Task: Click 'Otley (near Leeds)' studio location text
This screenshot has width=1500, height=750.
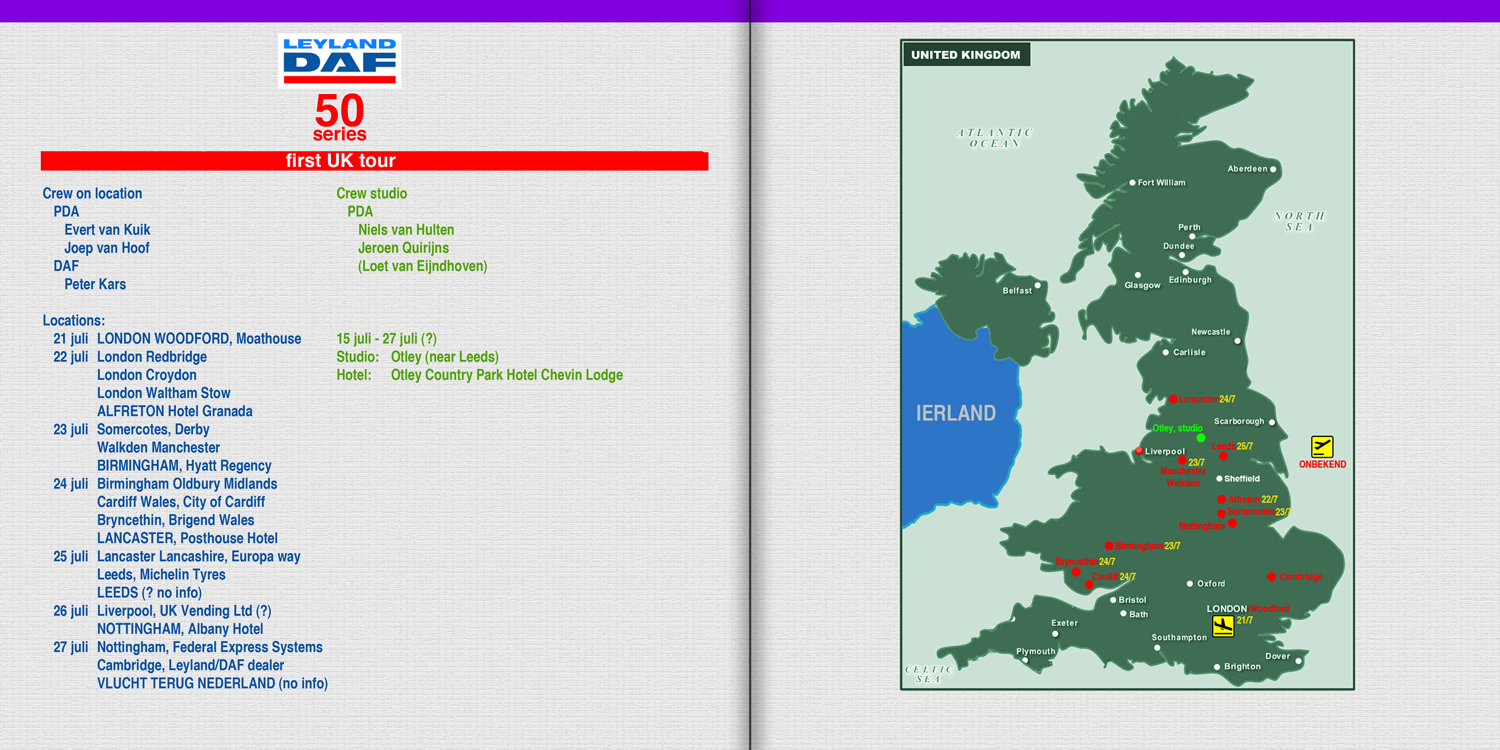Action: pyautogui.click(x=445, y=357)
